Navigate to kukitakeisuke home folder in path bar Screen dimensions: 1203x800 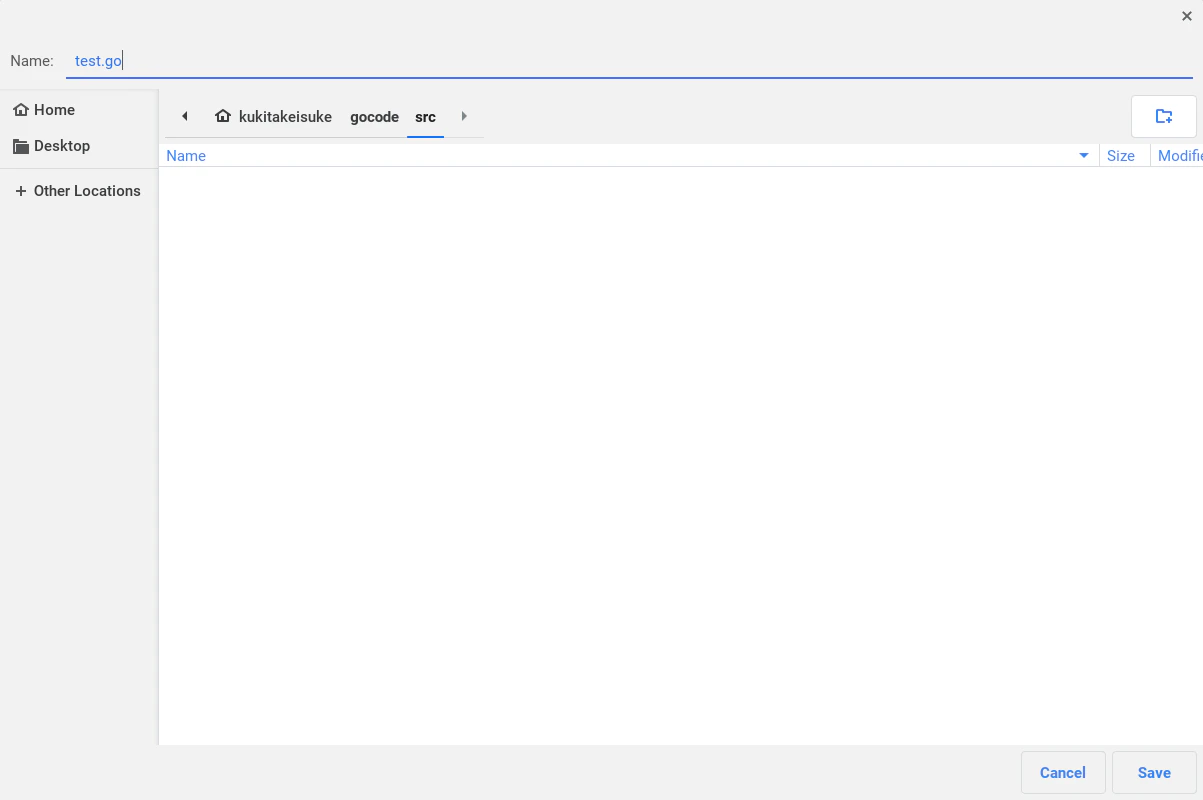[x=273, y=117]
